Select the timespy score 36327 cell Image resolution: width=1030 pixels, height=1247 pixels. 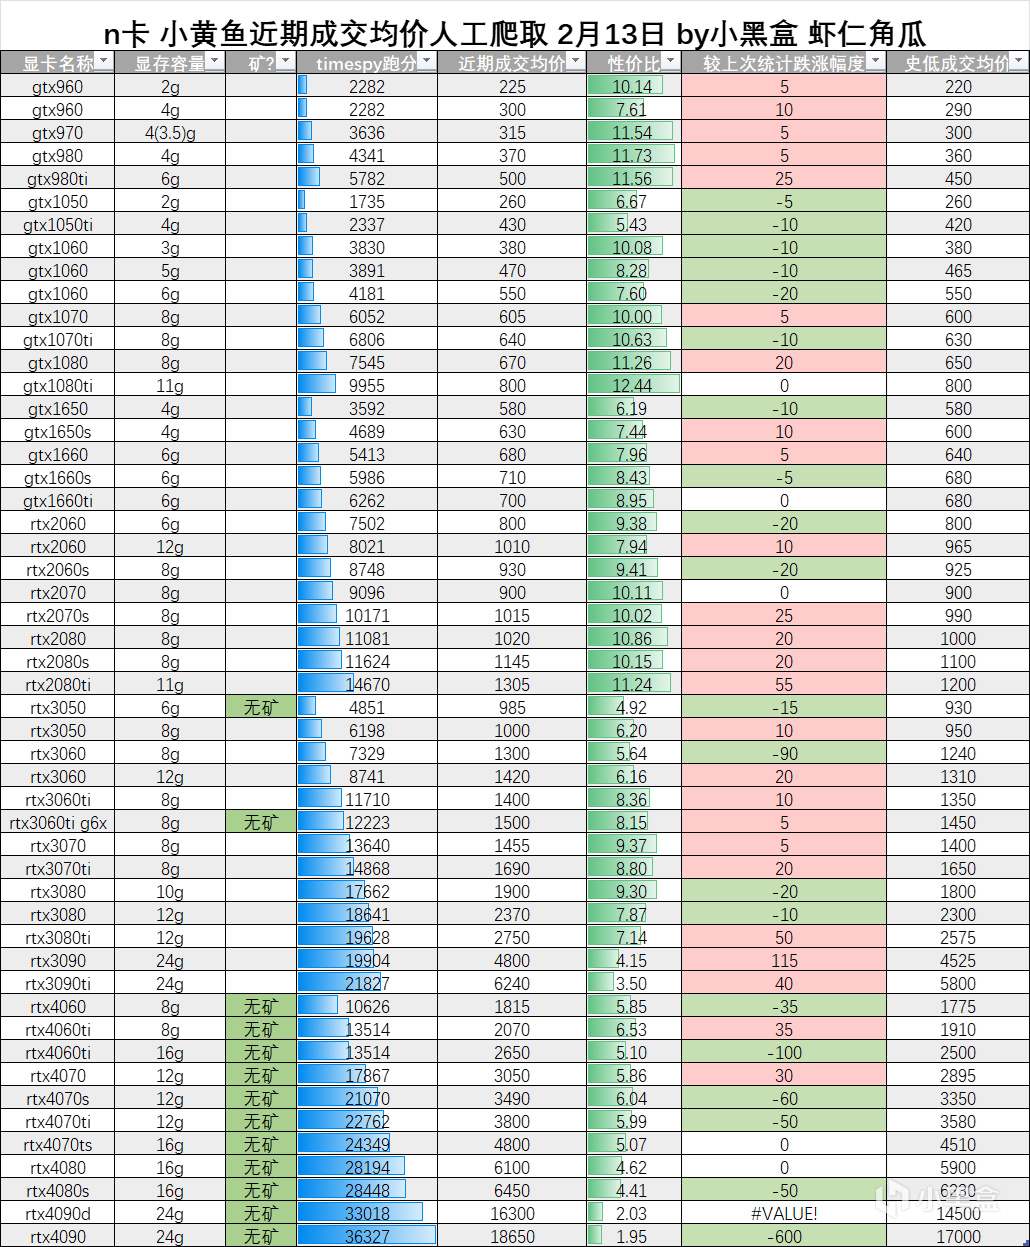pyautogui.click(x=367, y=1237)
